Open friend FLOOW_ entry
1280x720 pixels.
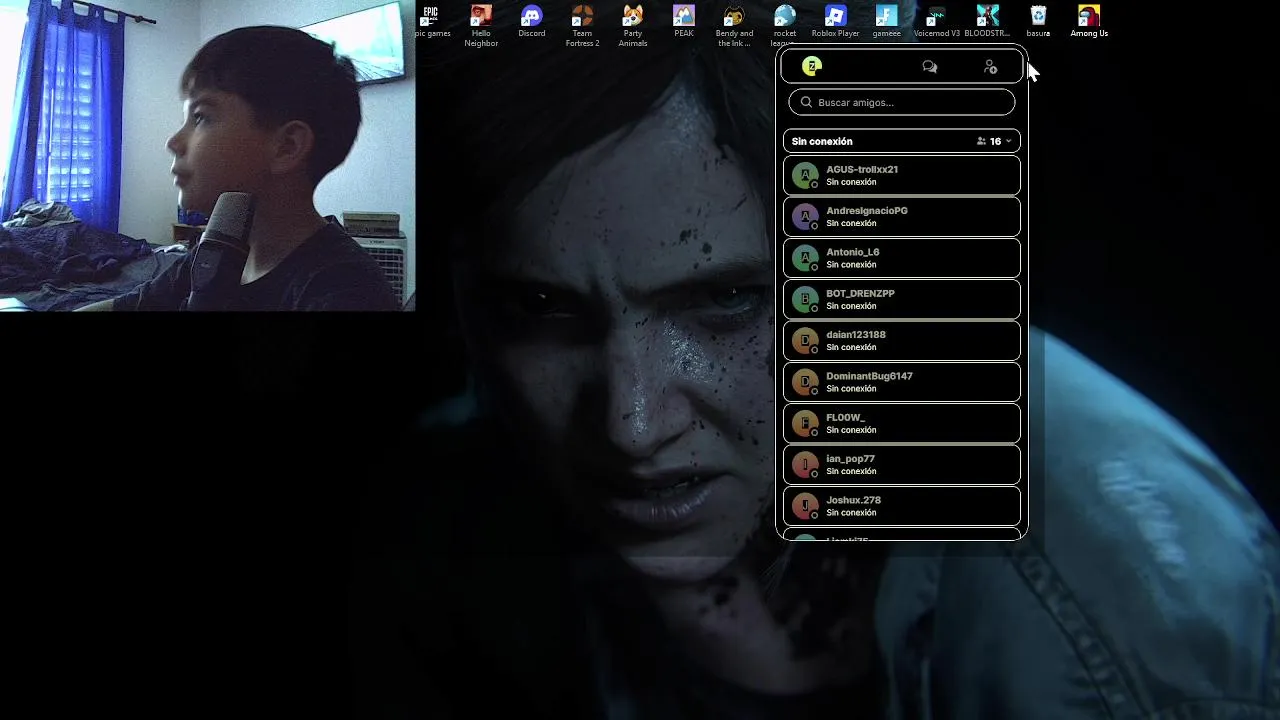click(902, 423)
